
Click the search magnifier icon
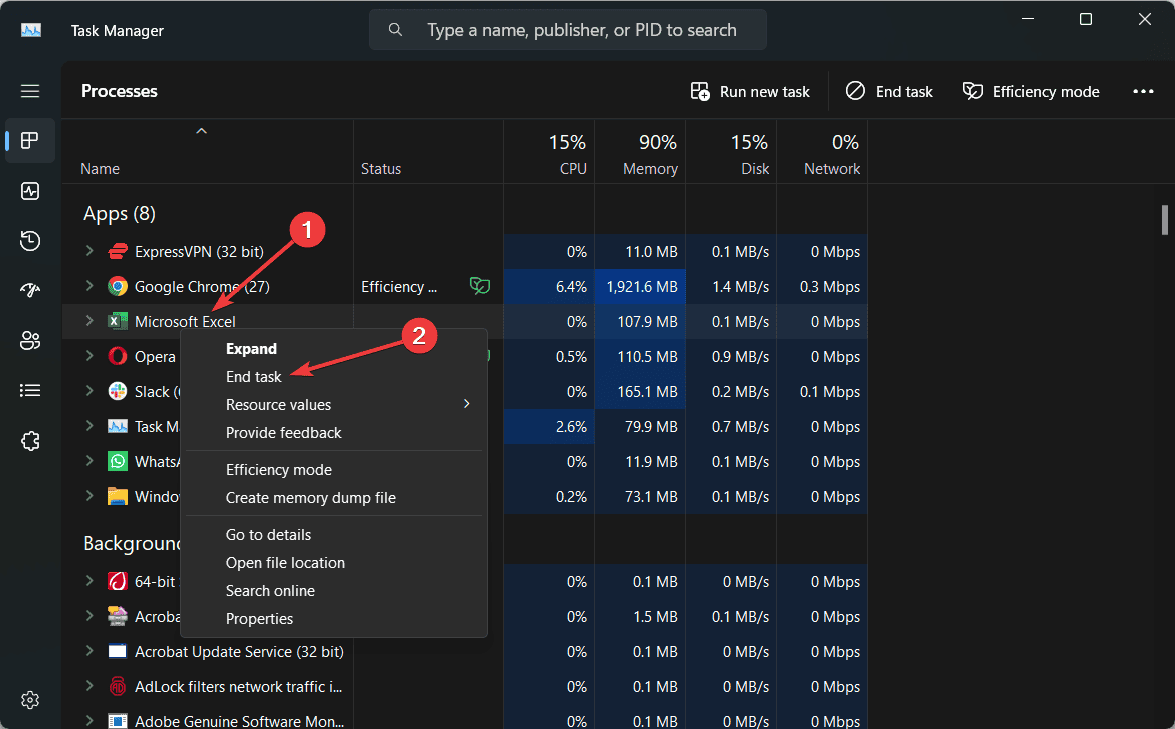click(x=395, y=30)
